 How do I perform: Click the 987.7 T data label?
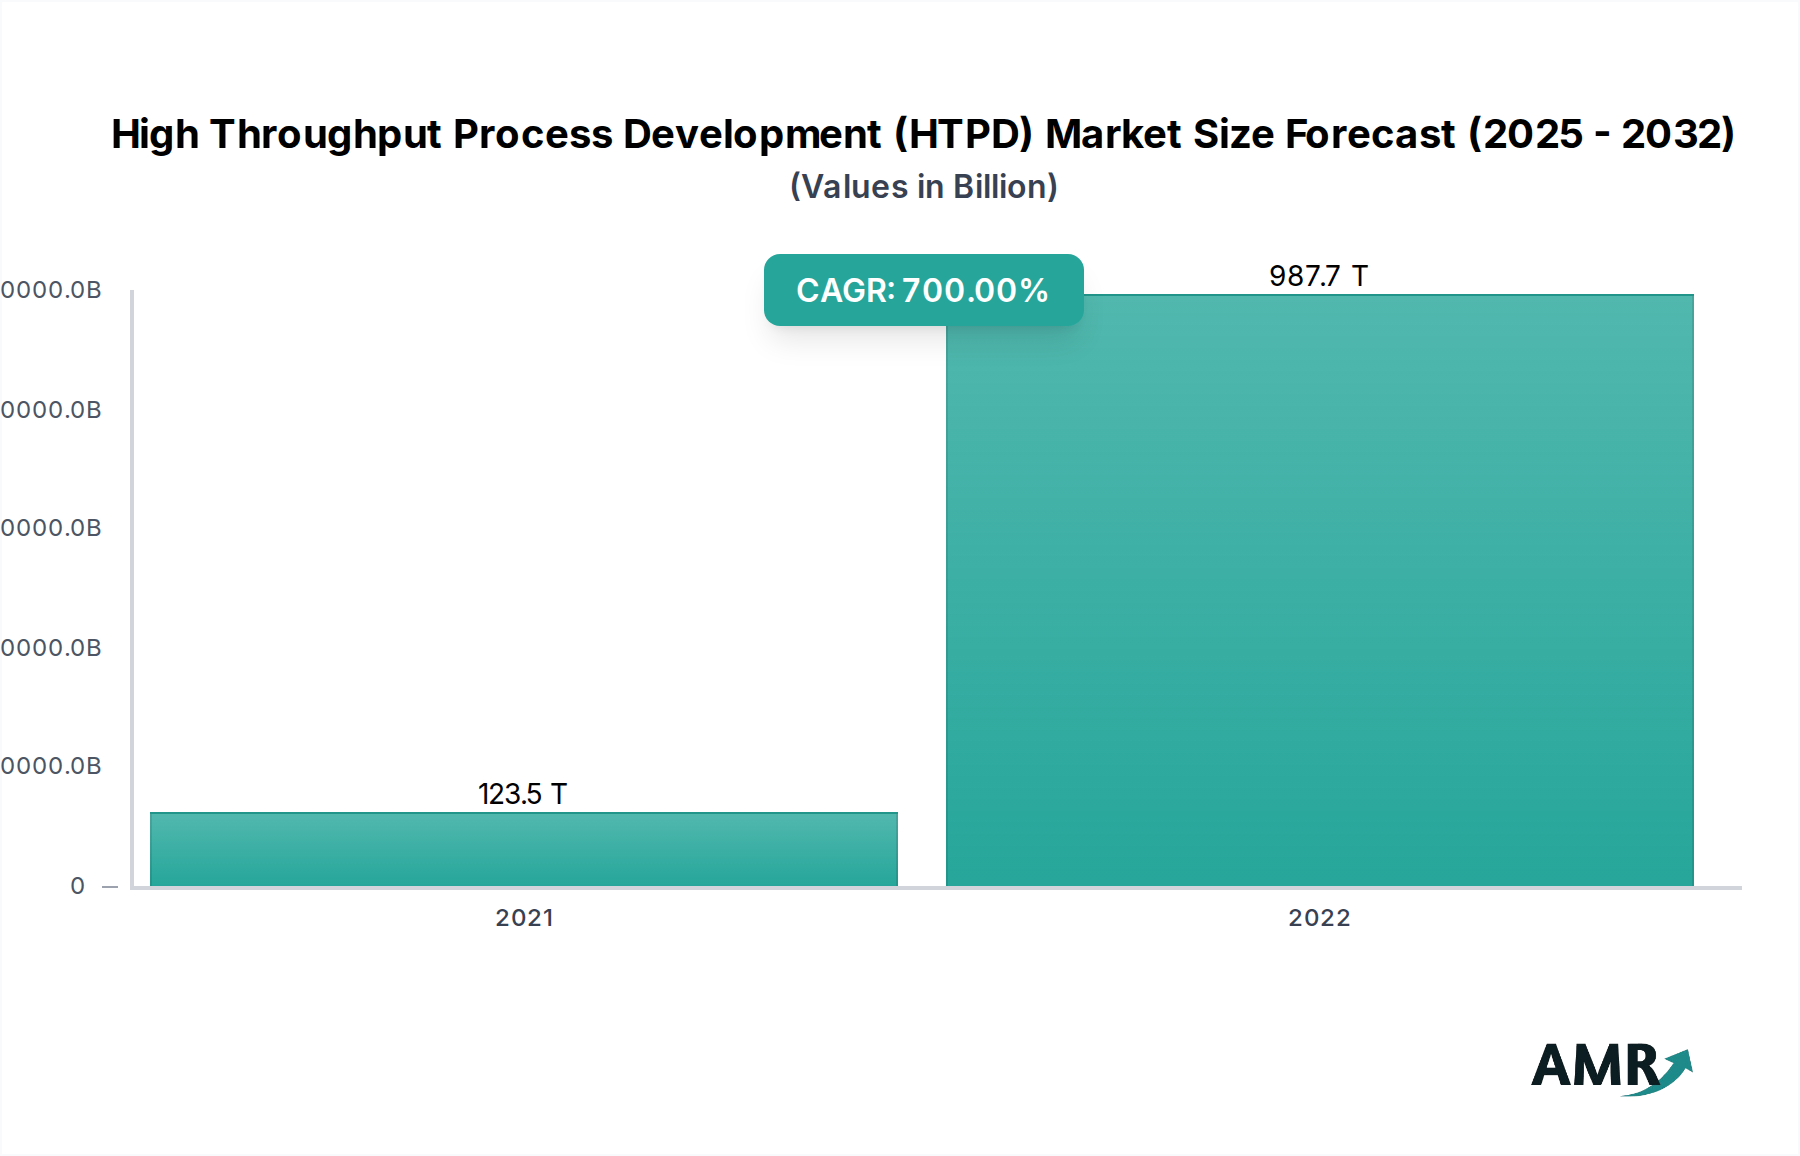[1318, 276]
